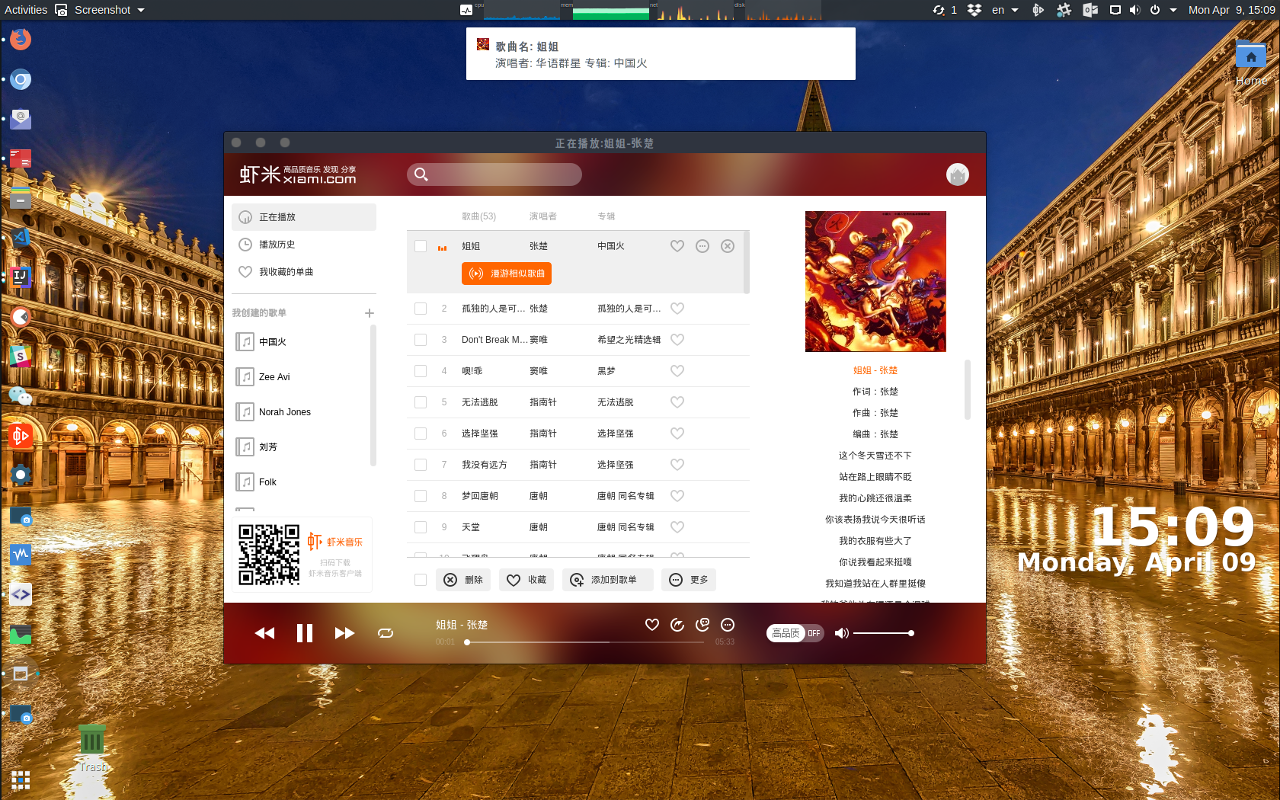Open the more options icon in the player bar
The width and height of the screenshot is (1280, 800).
point(728,624)
